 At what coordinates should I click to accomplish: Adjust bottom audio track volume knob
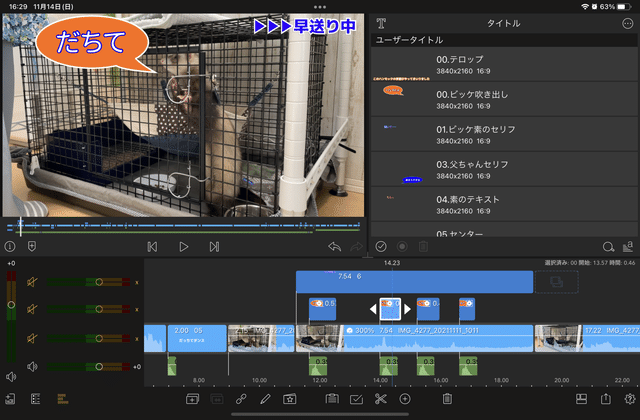pyautogui.click(x=99, y=367)
